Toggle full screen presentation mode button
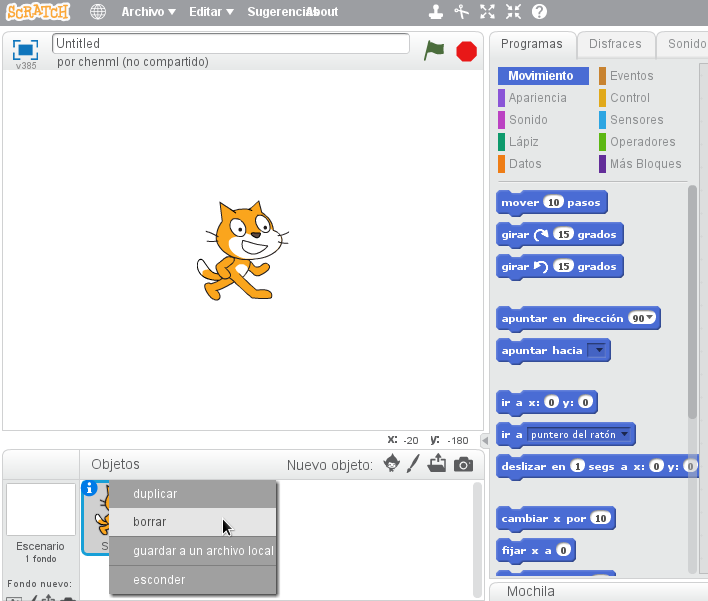The image size is (708, 601). pos(25,49)
